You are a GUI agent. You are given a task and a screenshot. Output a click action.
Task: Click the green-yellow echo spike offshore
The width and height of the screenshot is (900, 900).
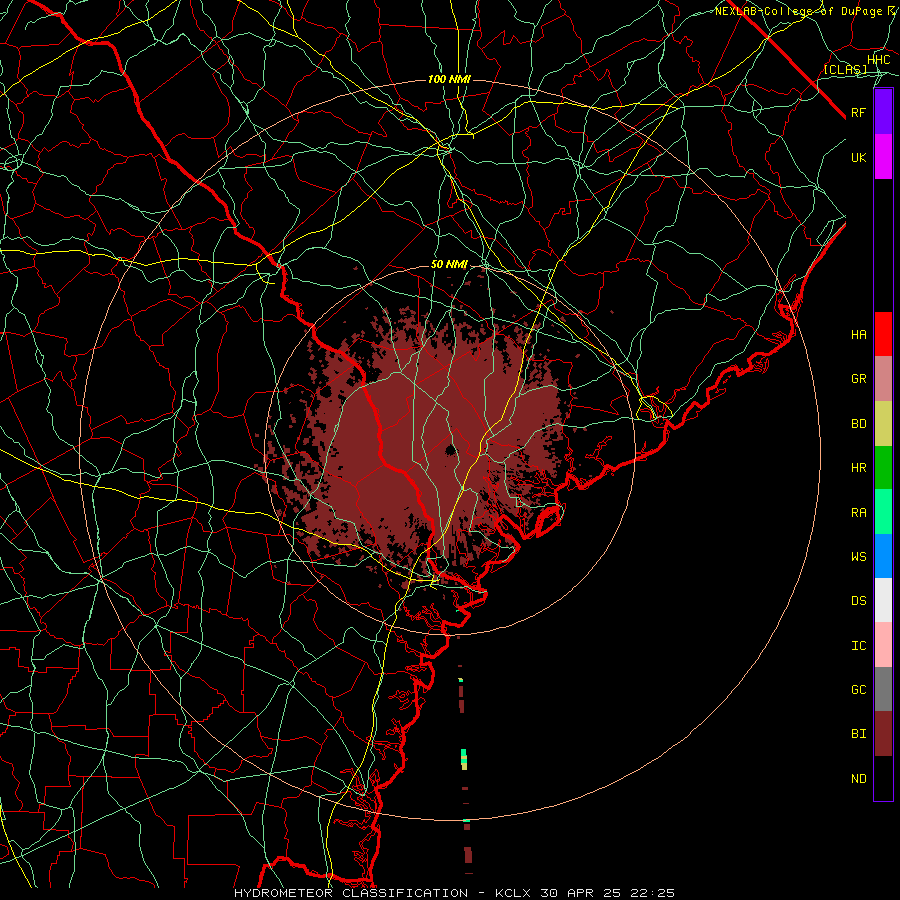click(x=464, y=759)
